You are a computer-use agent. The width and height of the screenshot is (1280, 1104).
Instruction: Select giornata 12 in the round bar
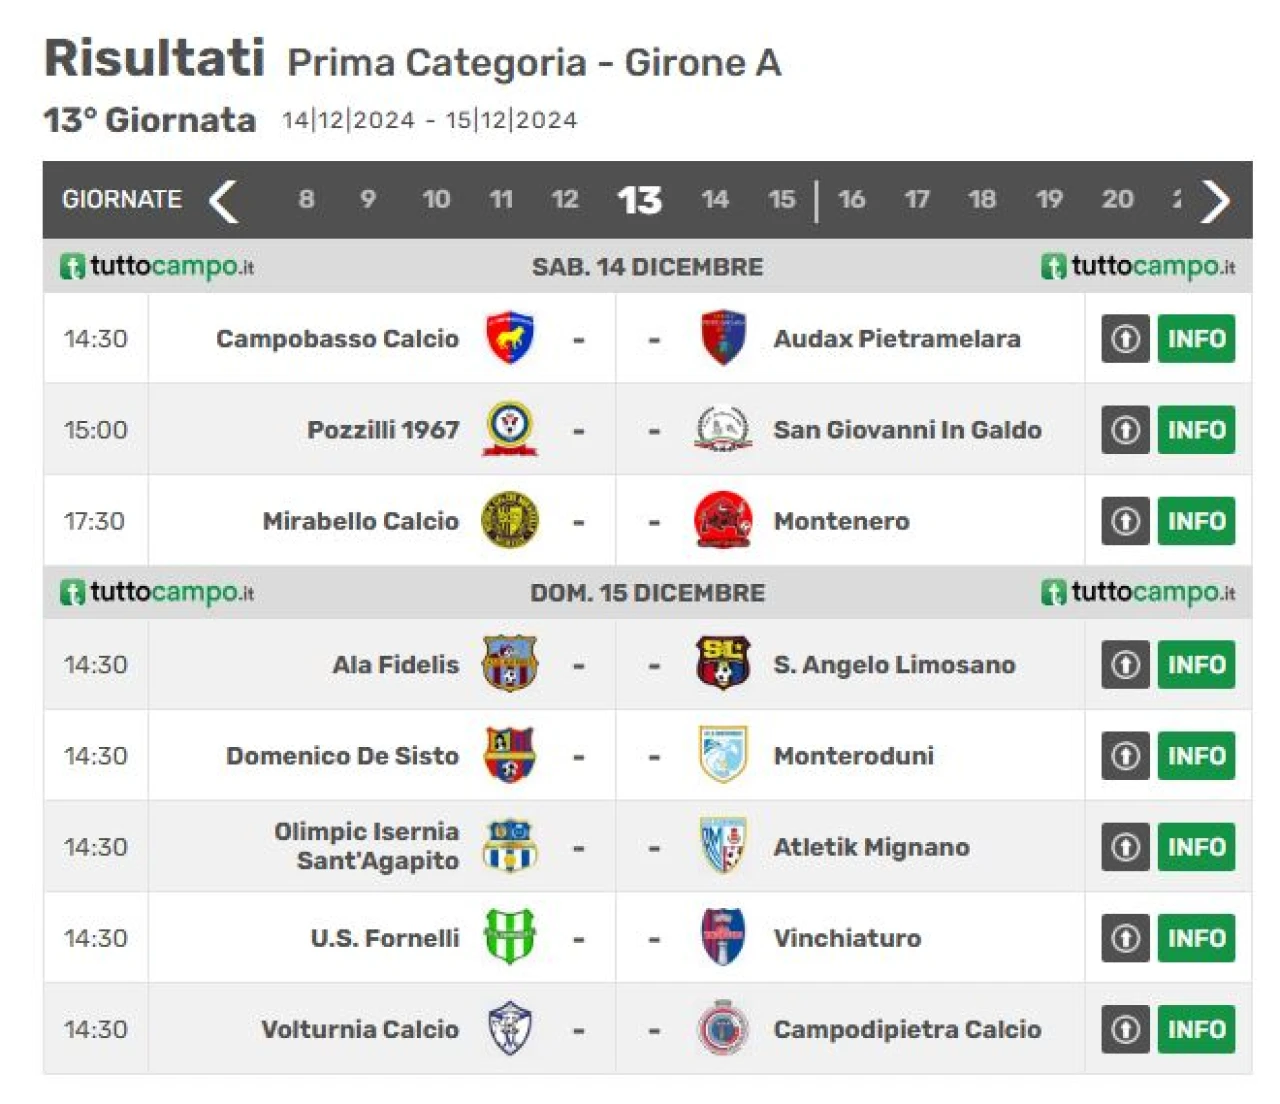(x=565, y=199)
